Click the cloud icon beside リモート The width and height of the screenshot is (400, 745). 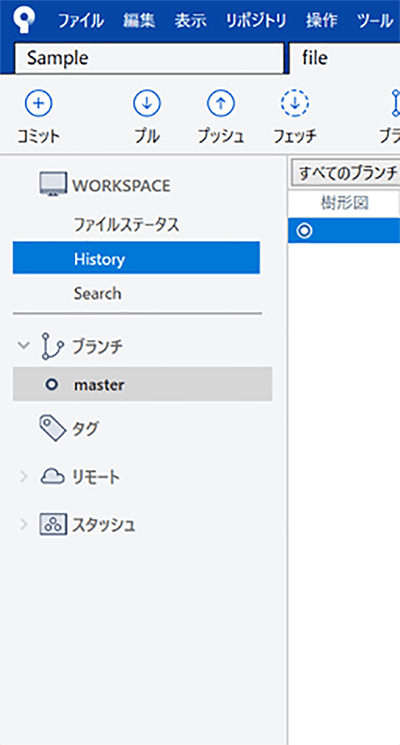[53, 477]
